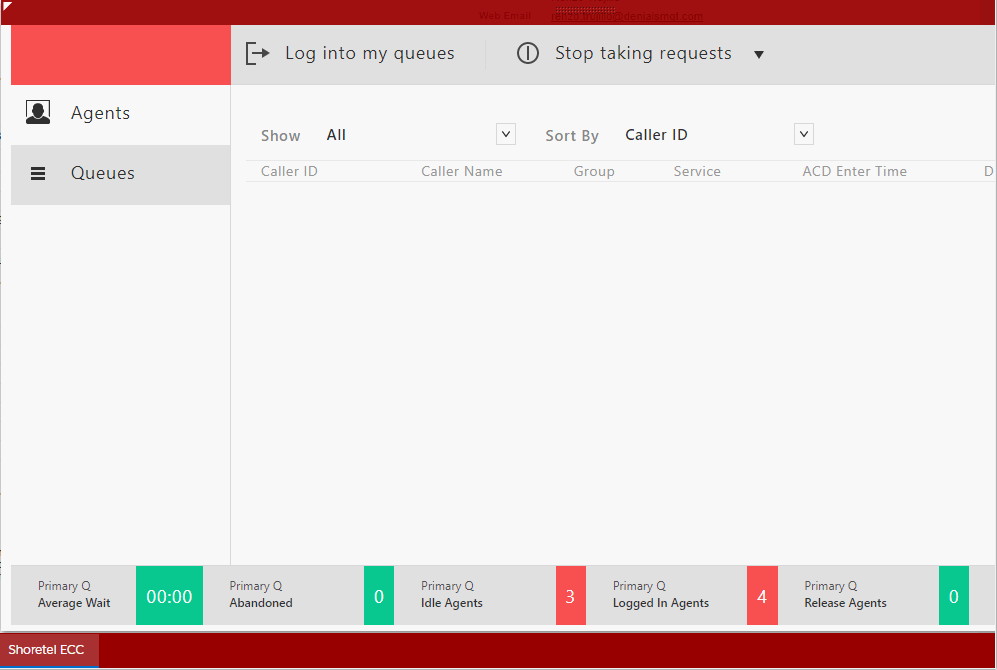
Task: Click the Agents person icon
Action: (x=38, y=113)
